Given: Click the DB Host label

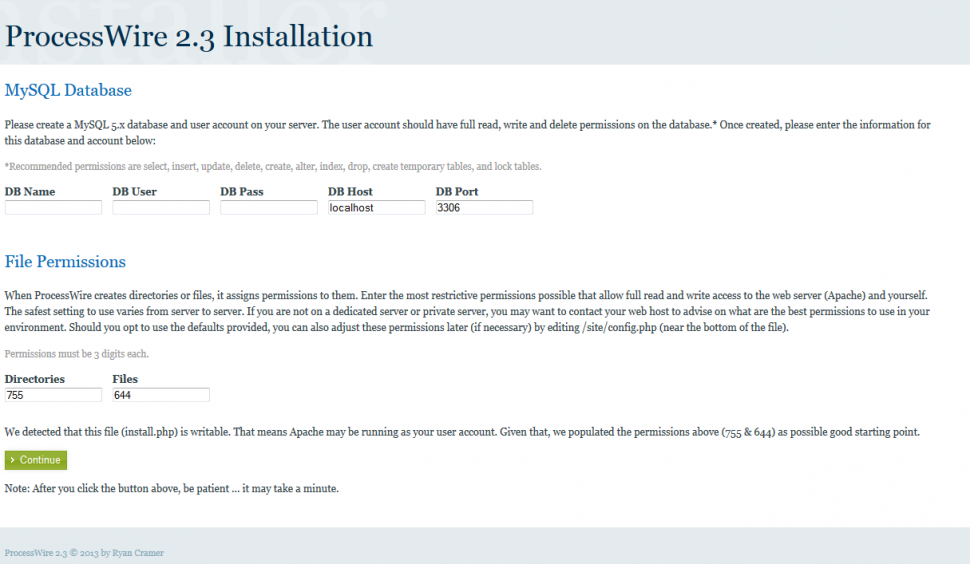Looking at the screenshot, I should coord(350,191).
